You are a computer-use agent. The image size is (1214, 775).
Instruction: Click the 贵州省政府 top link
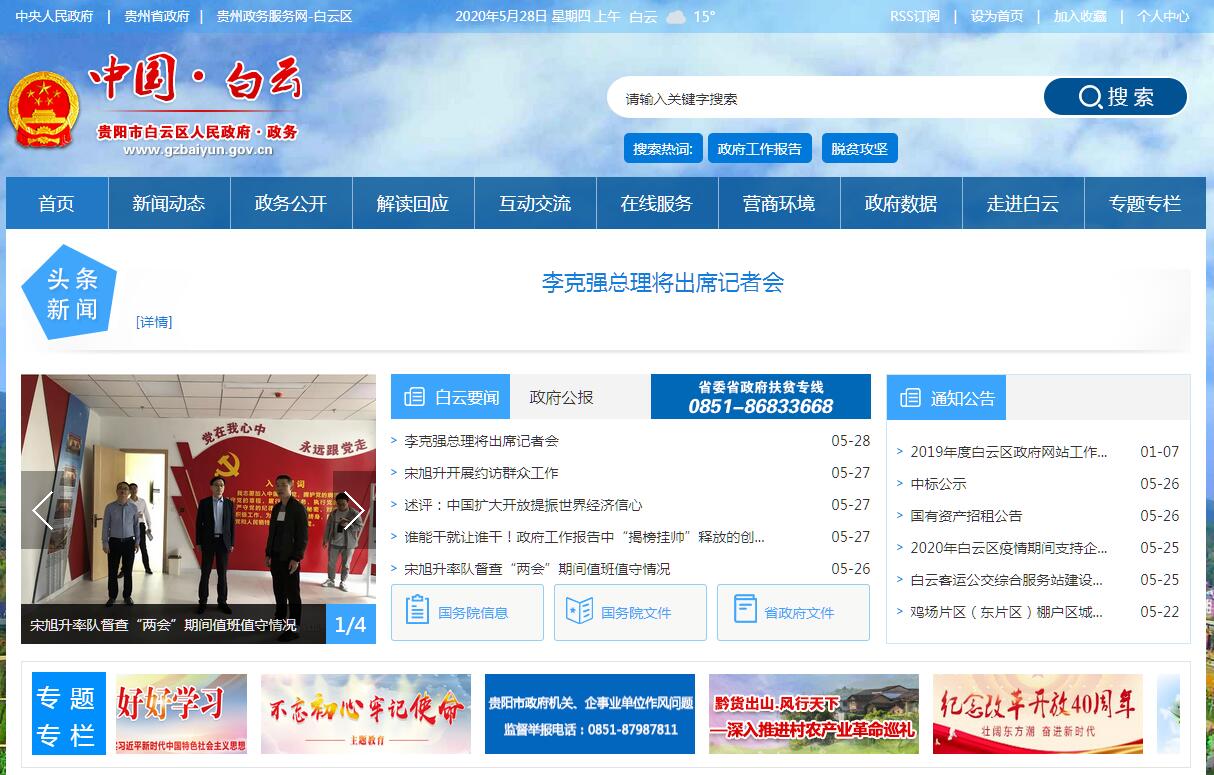pos(157,16)
